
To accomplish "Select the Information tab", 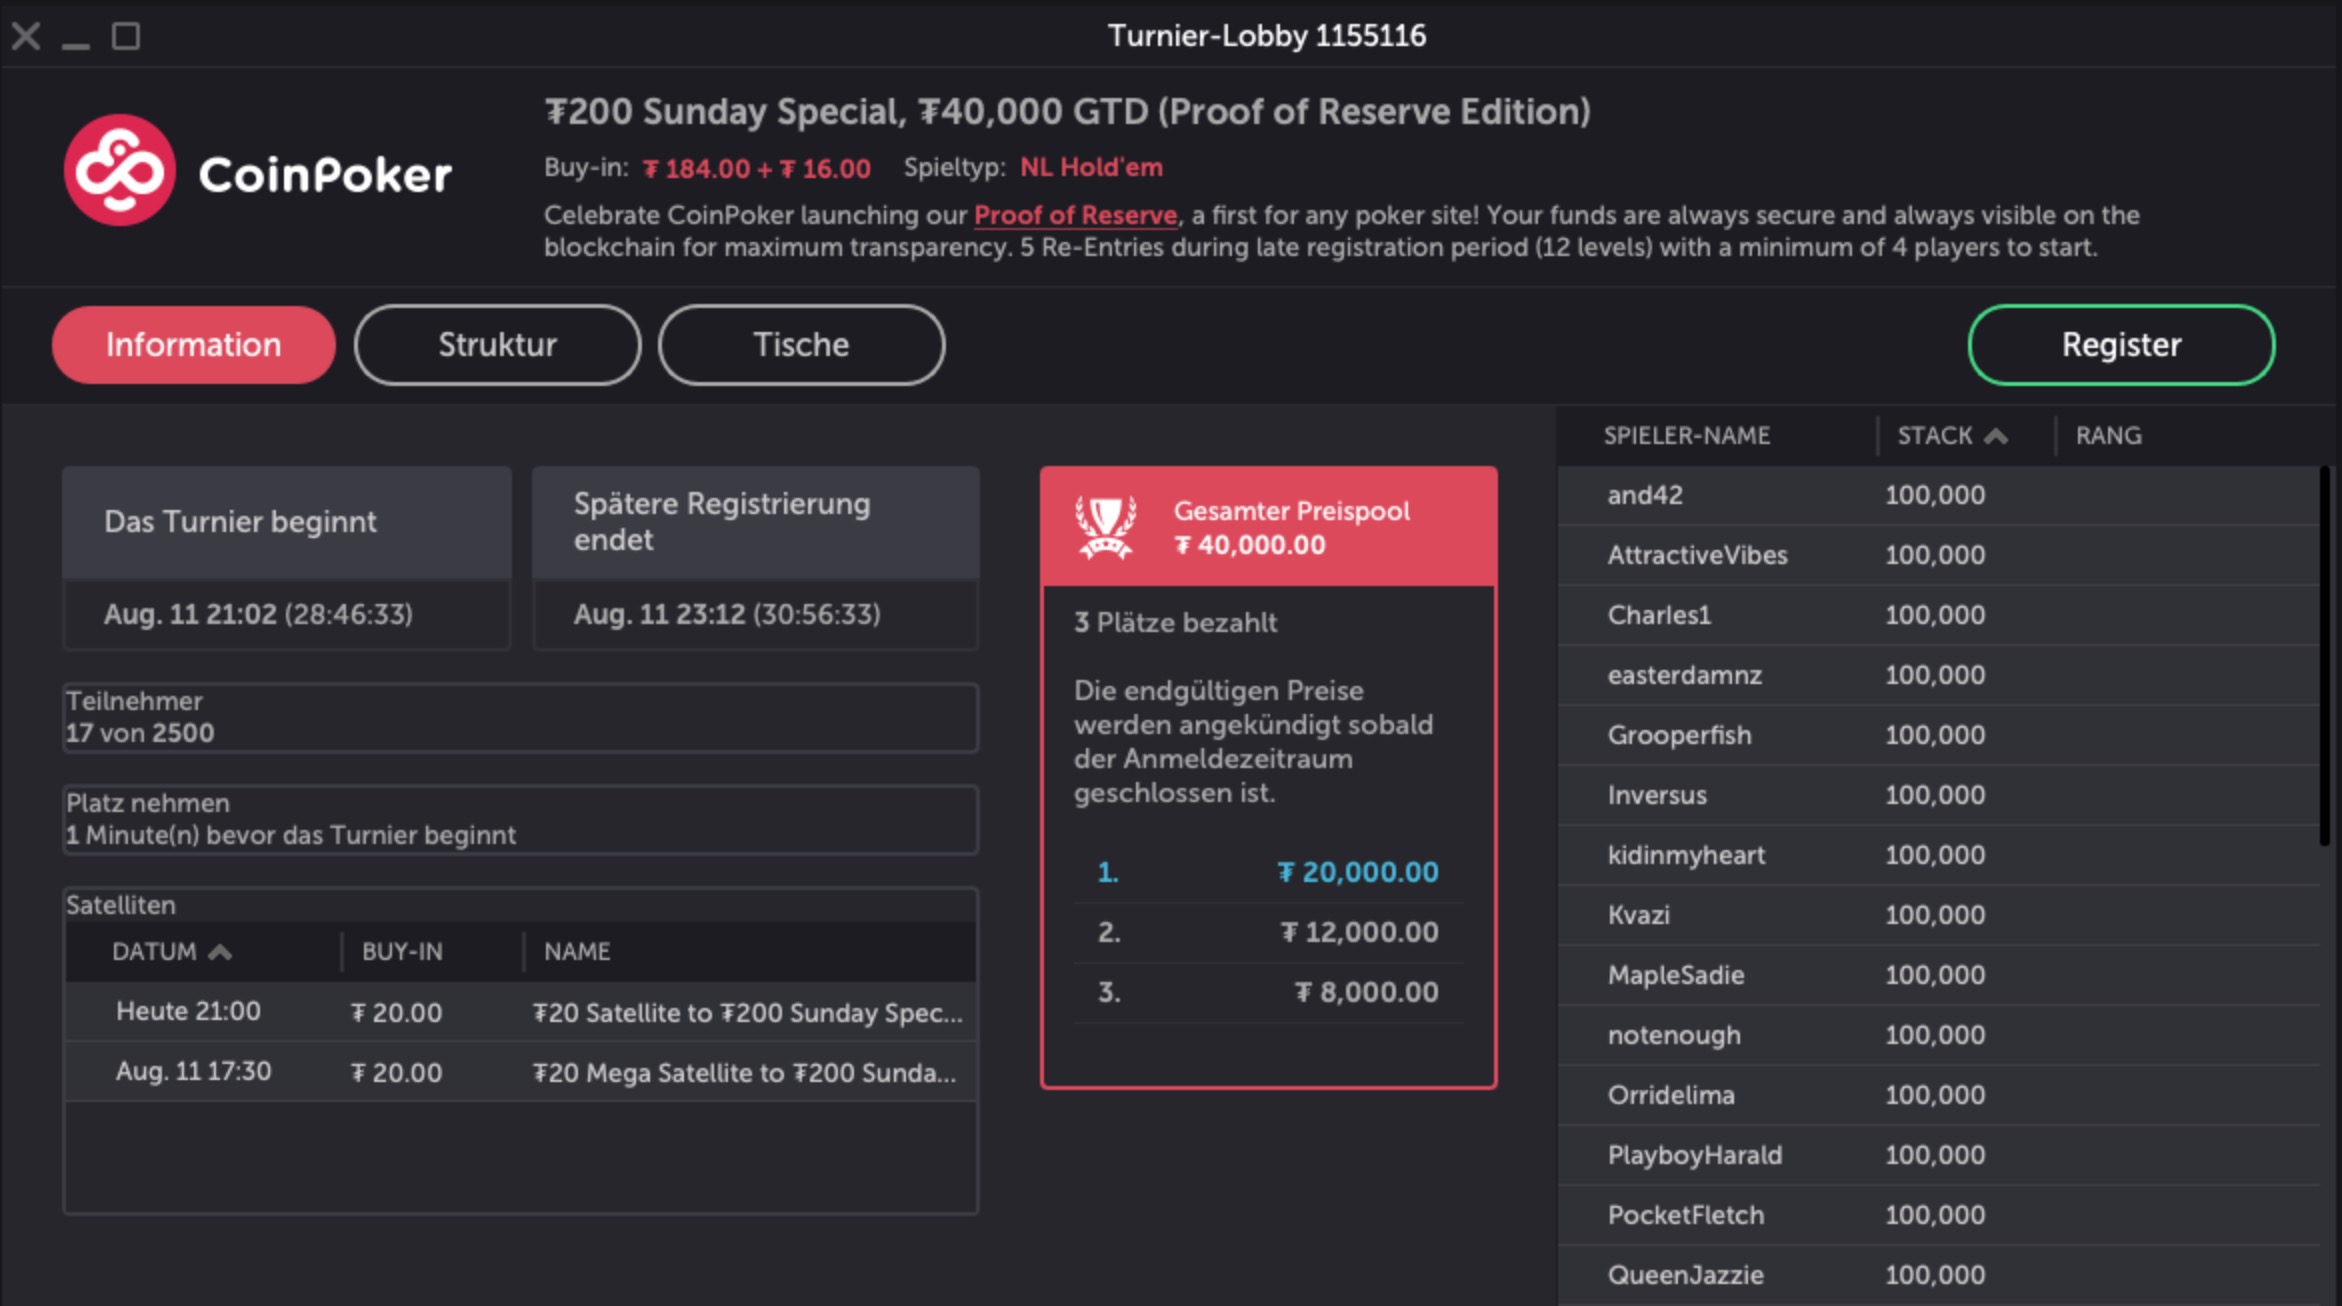I will click(x=193, y=345).
